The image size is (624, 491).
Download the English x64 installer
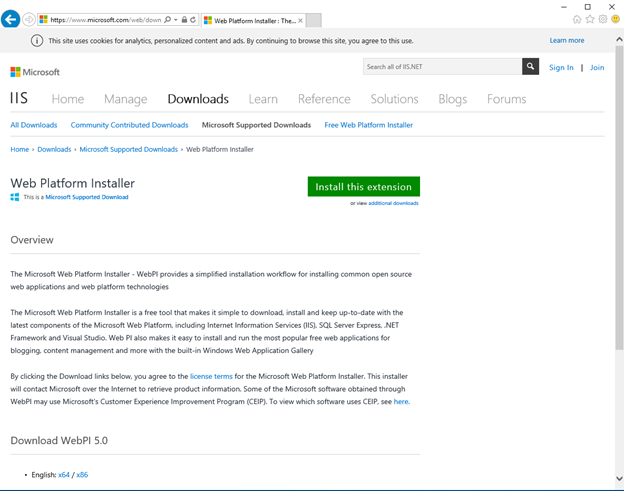[x=64, y=475]
